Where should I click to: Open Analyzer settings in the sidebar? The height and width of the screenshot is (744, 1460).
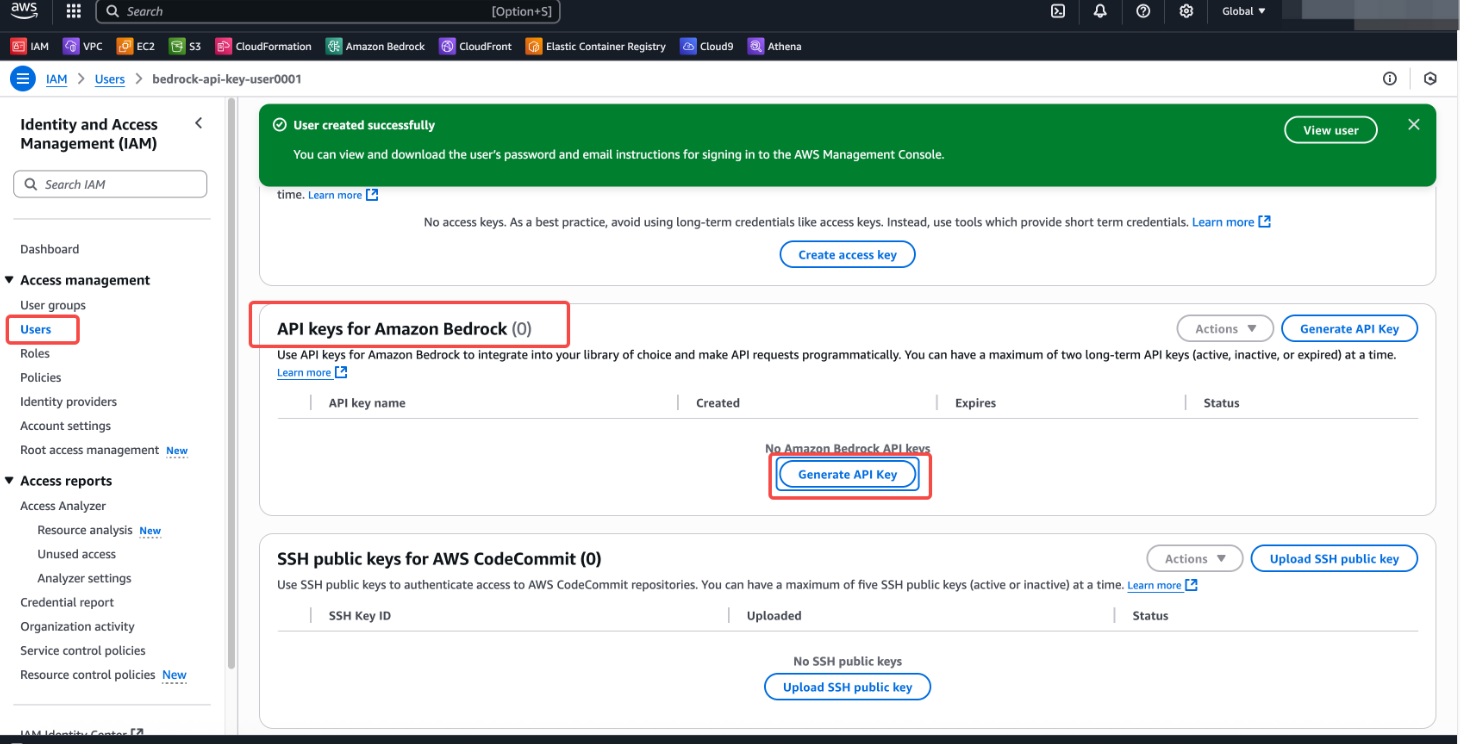pos(84,578)
